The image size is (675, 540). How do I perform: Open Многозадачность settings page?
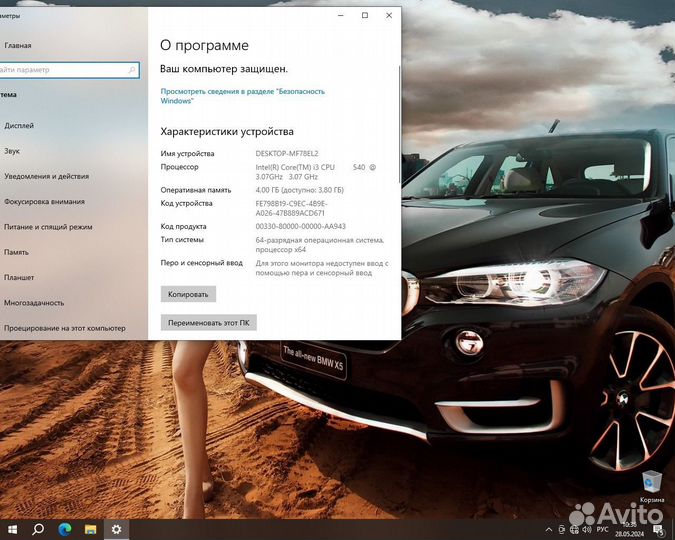(x=34, y=303)
